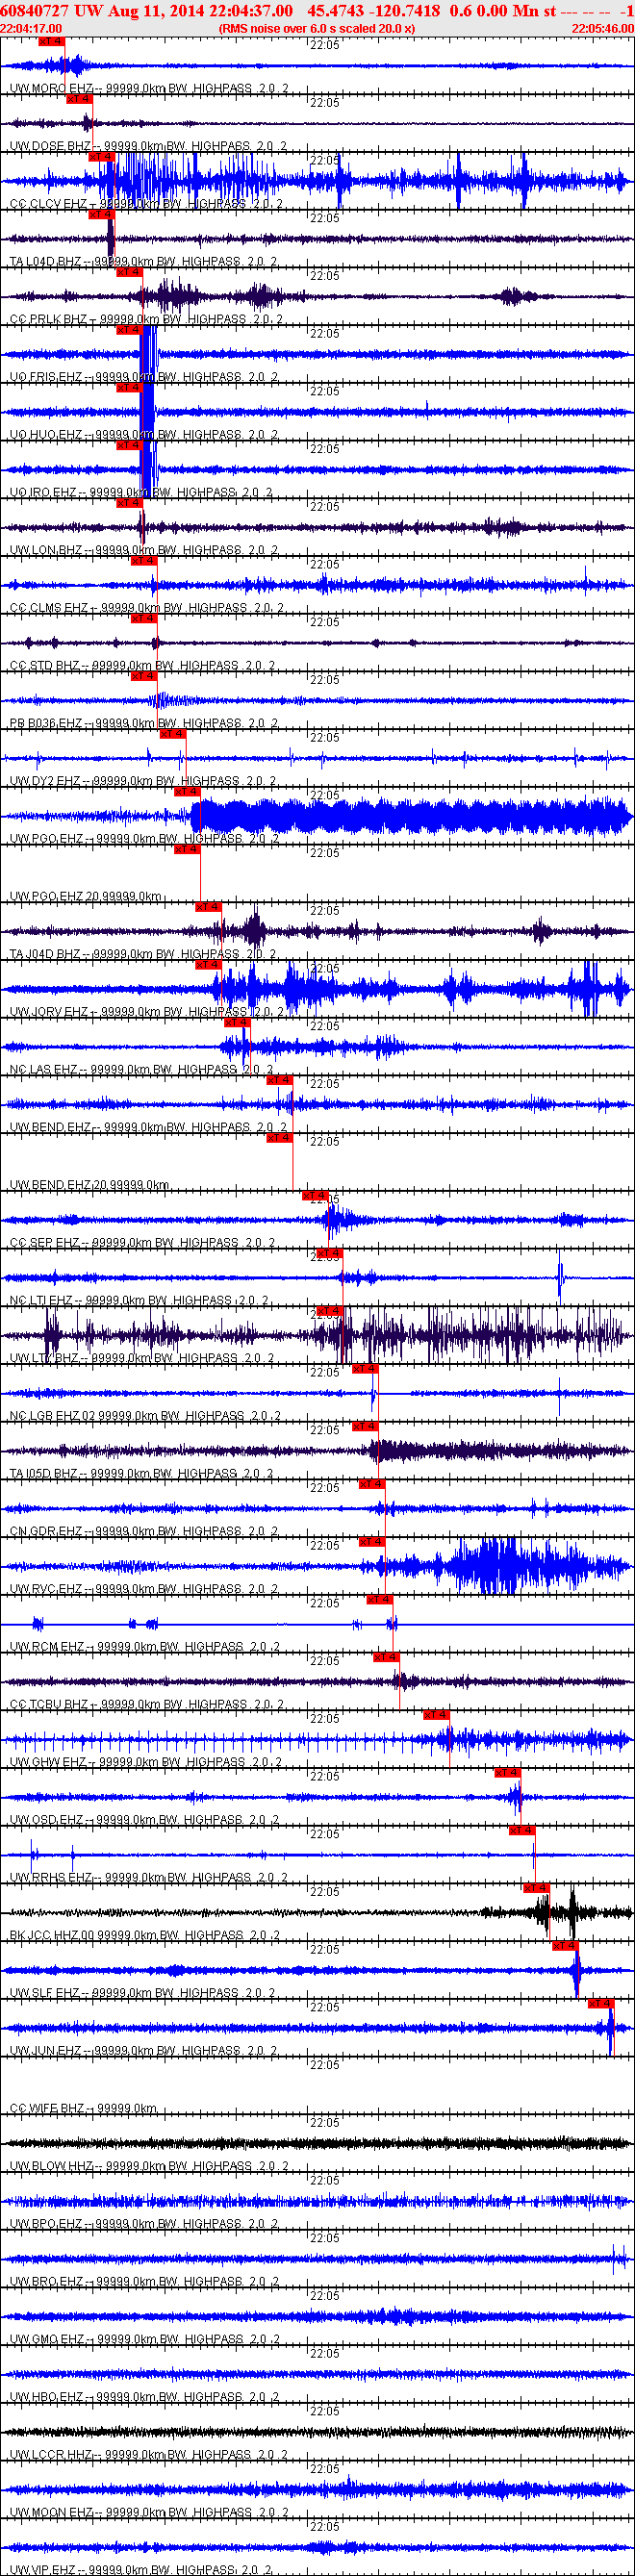The height and width of the screenshot is (2576, 635).
Task: Select the UW.DOSE.BHZ station label
Action: pos(148,147)
